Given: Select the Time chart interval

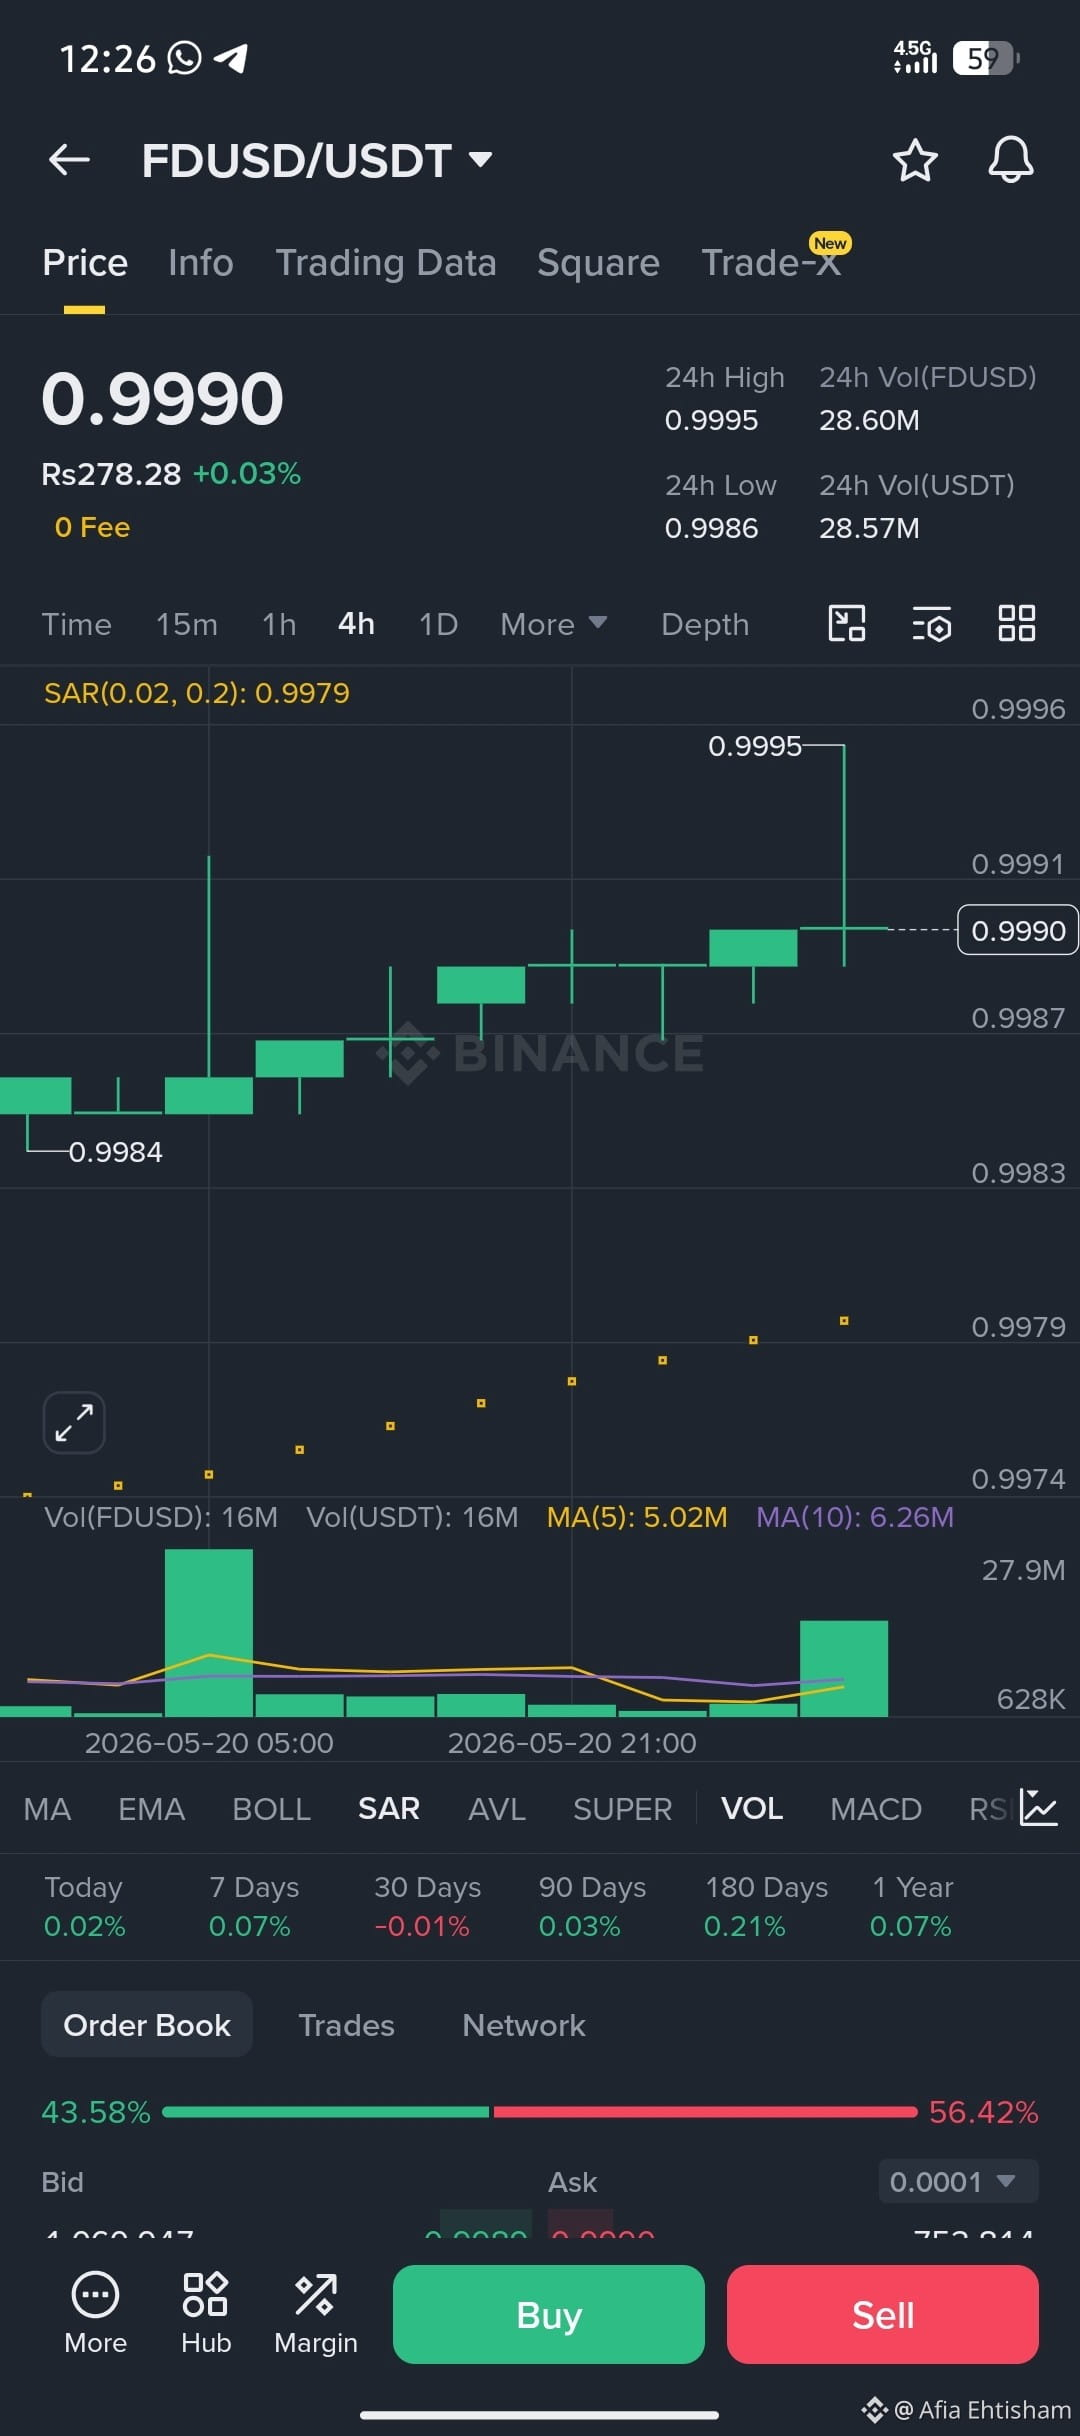Looking at the screenshot, I should 76,624.
